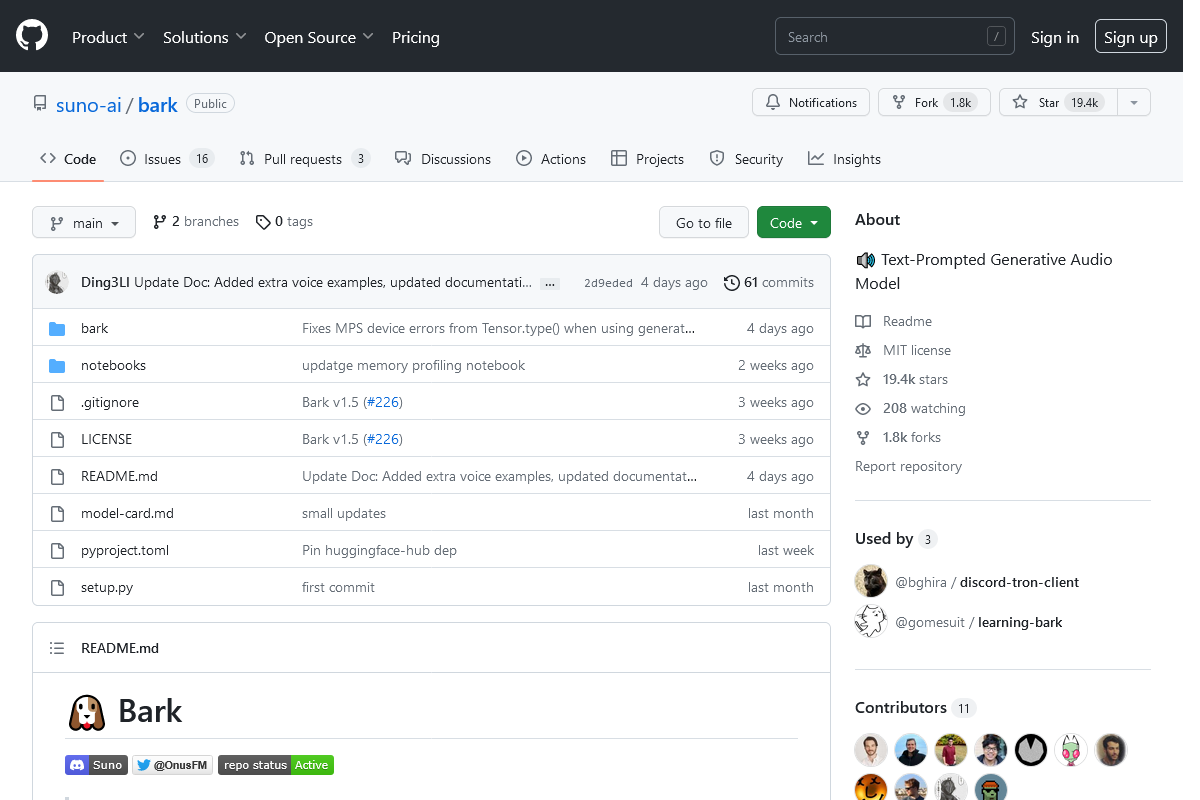Click the Report repository link

click(908, 466)
